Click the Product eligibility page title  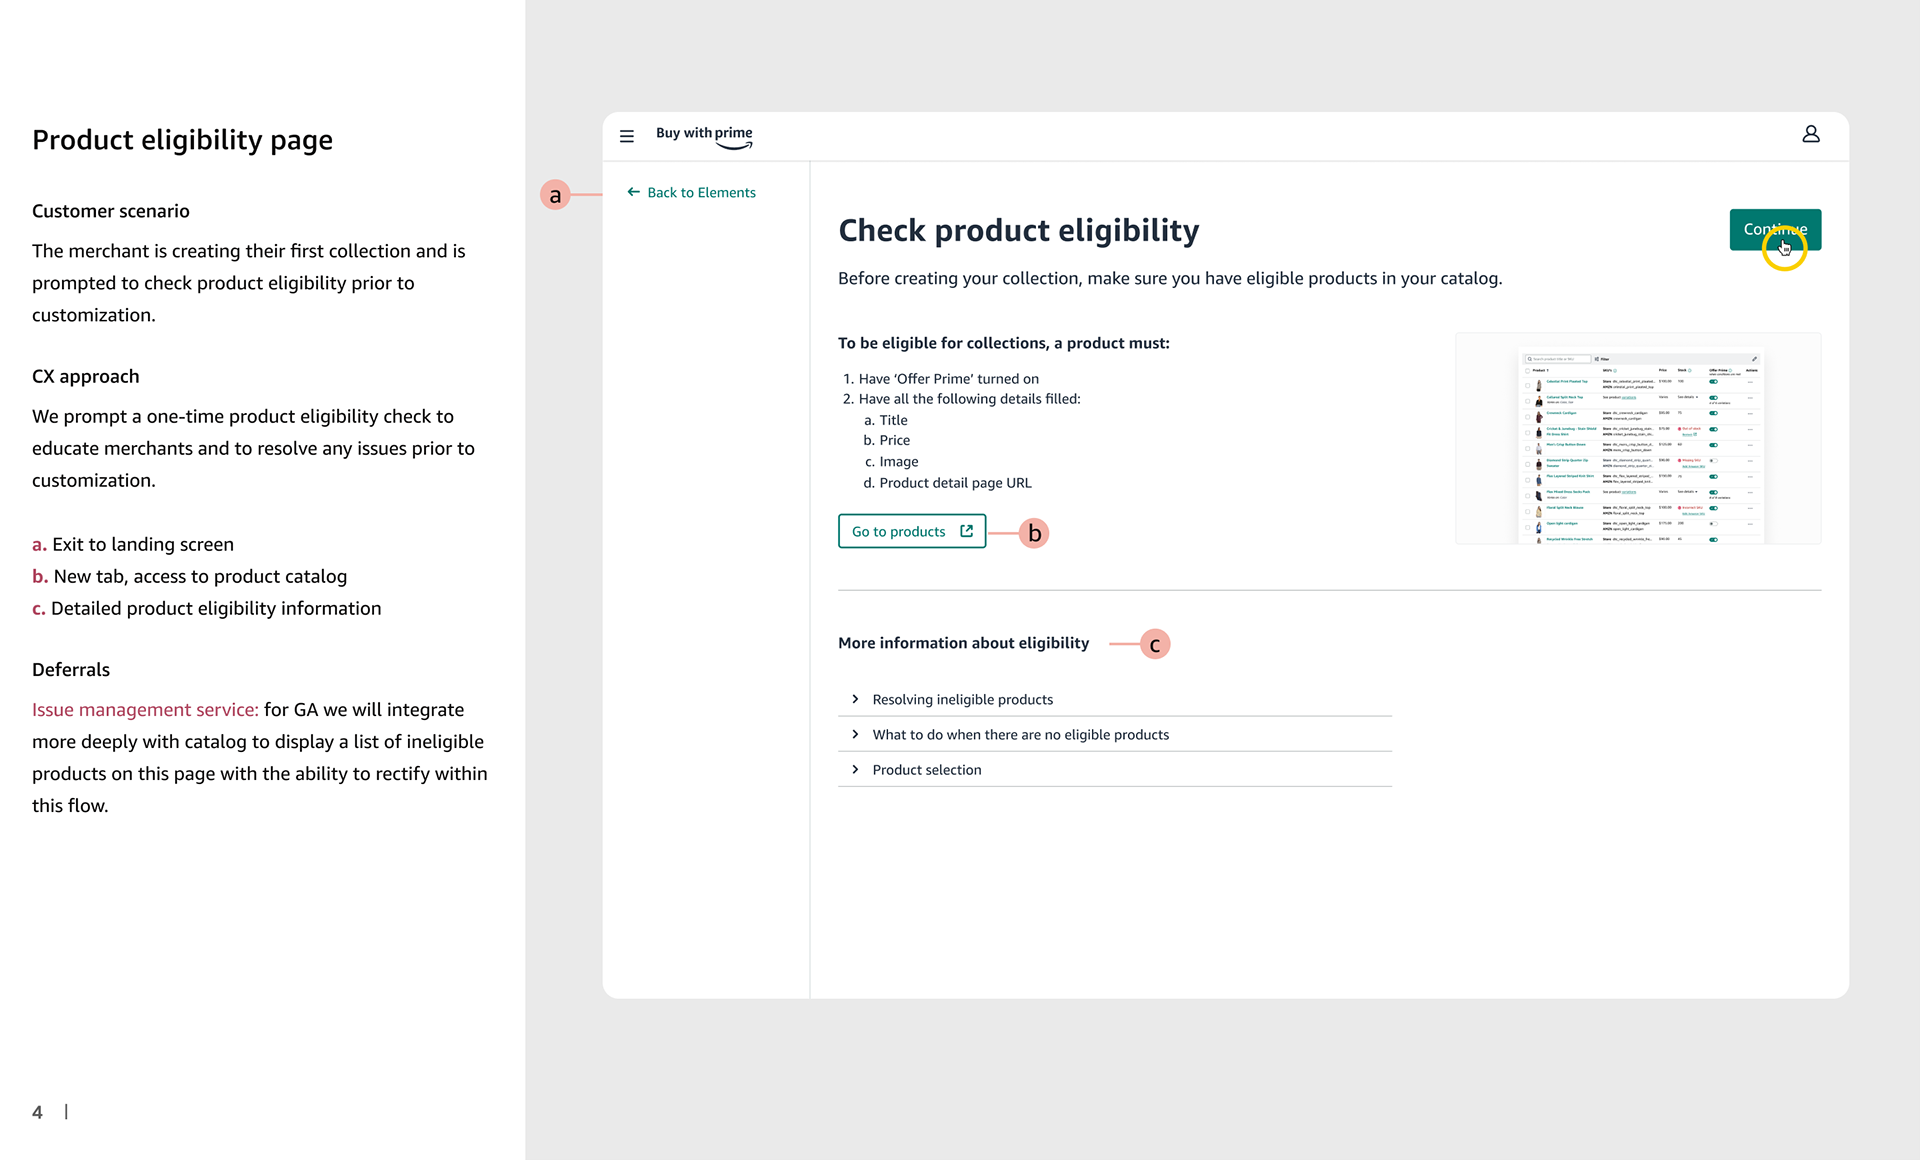pyautogui.click(x=182, y=140)
